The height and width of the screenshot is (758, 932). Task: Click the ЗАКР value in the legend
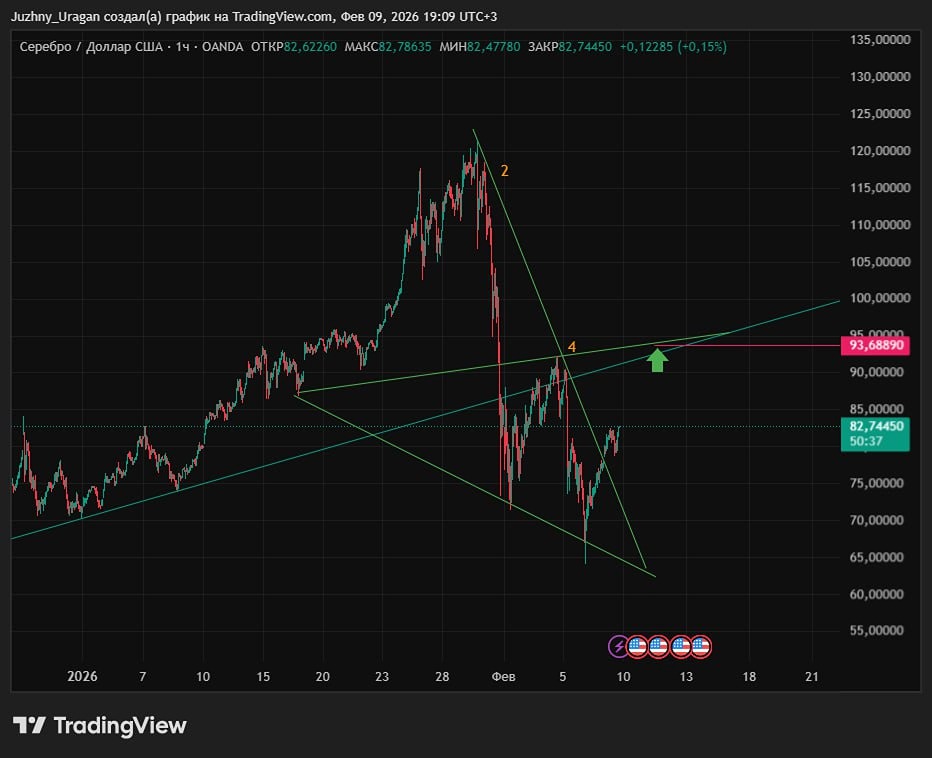585,47
